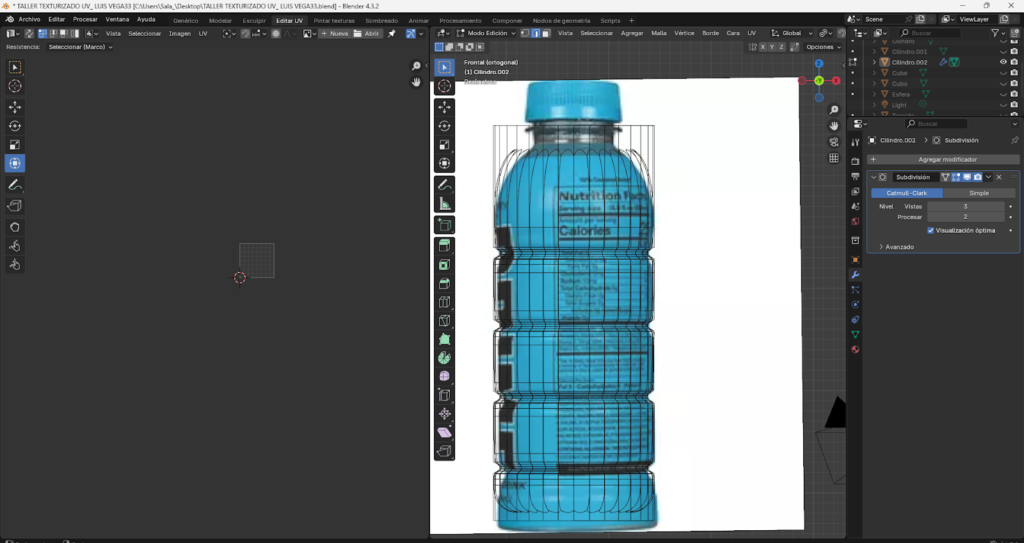Select the UV editor Select Box tool
The image size is (1024, 543).
pos(14,67)
